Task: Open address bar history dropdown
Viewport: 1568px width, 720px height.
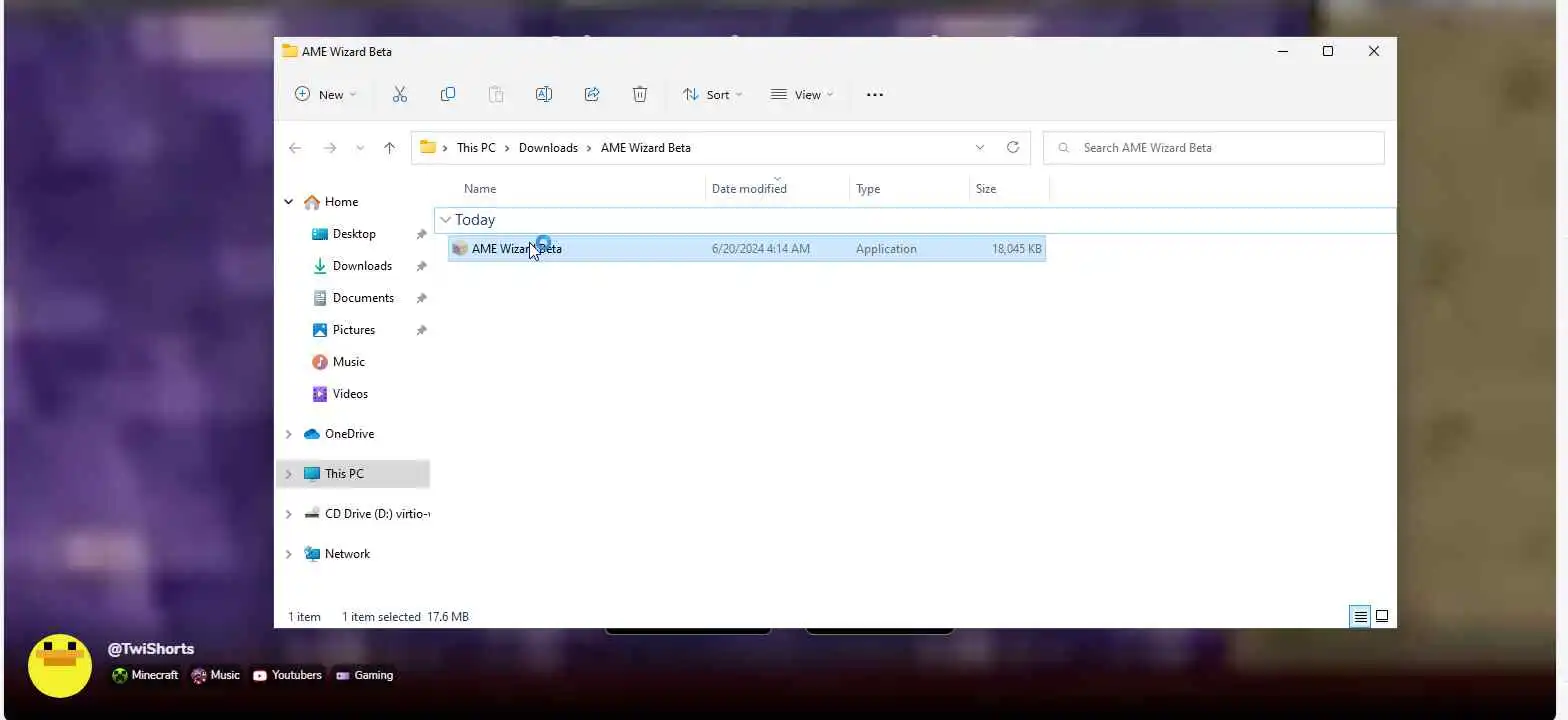Action: pos(980,147)
